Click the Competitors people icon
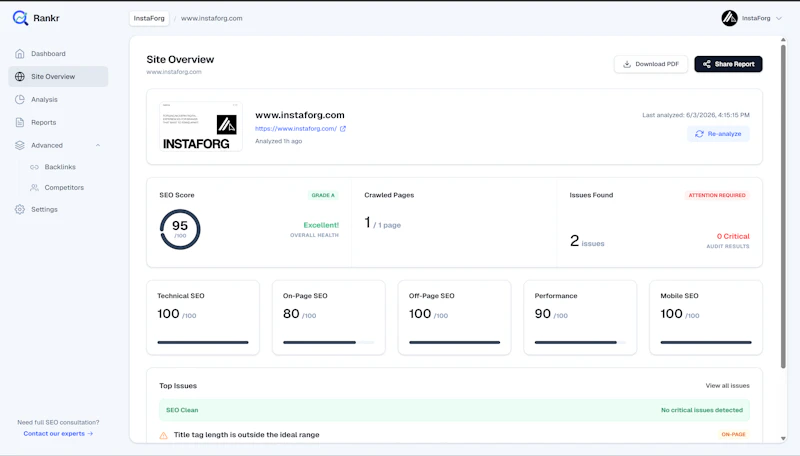The width and height of the screenshot is (800, 456). pos(34,188)
